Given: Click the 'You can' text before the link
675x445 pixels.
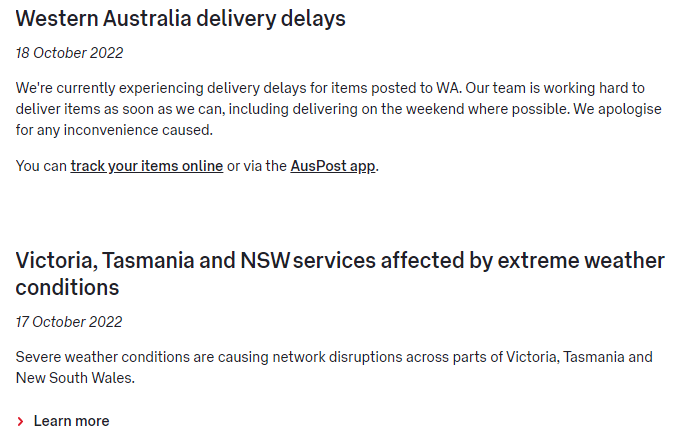Looking at the screenshot, I should point(41,165).
